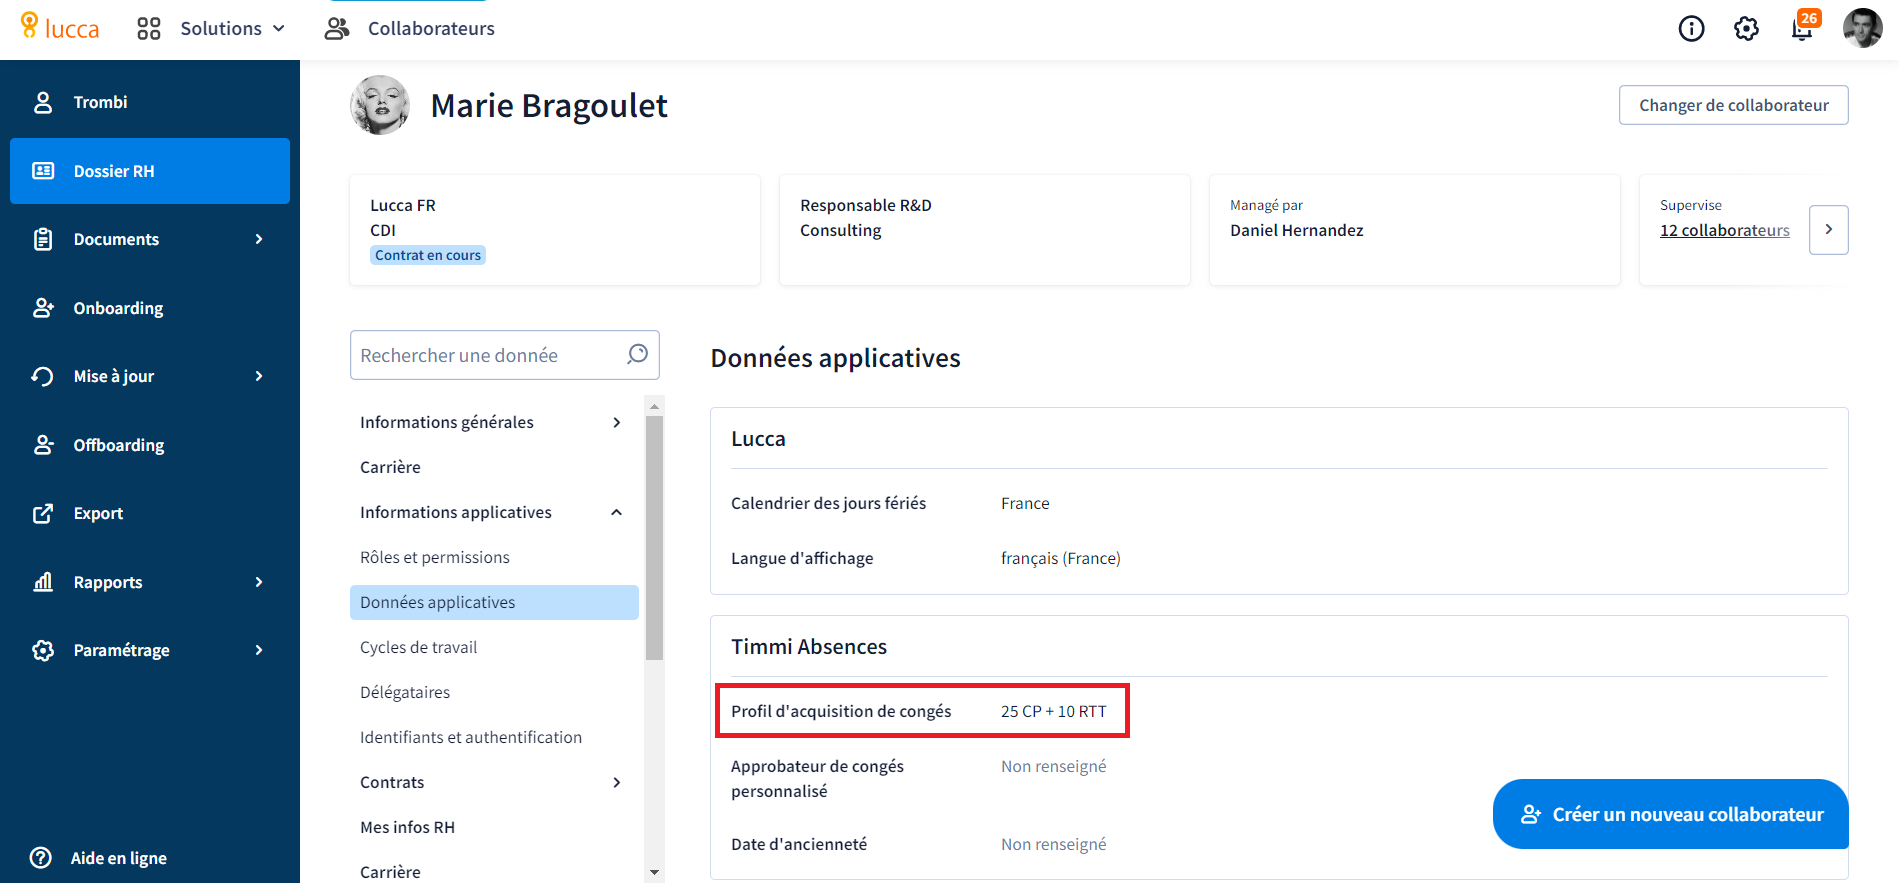Click the Documents clipboard icon
The image size is (1899, 883).
[x=43, y=239]
